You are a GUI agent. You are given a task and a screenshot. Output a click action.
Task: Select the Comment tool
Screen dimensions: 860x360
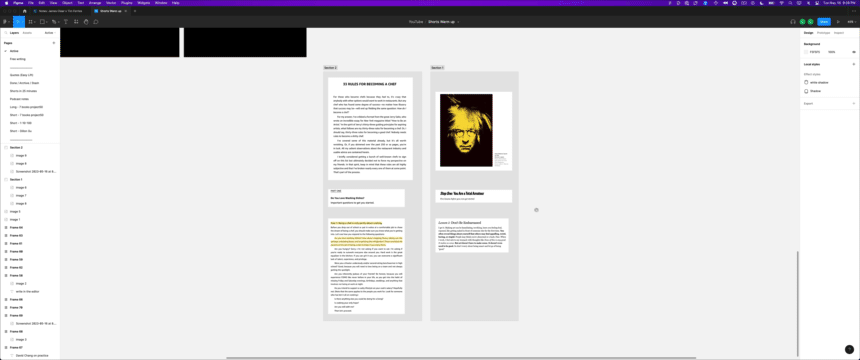pyautogui.click(x=96, y=22)
